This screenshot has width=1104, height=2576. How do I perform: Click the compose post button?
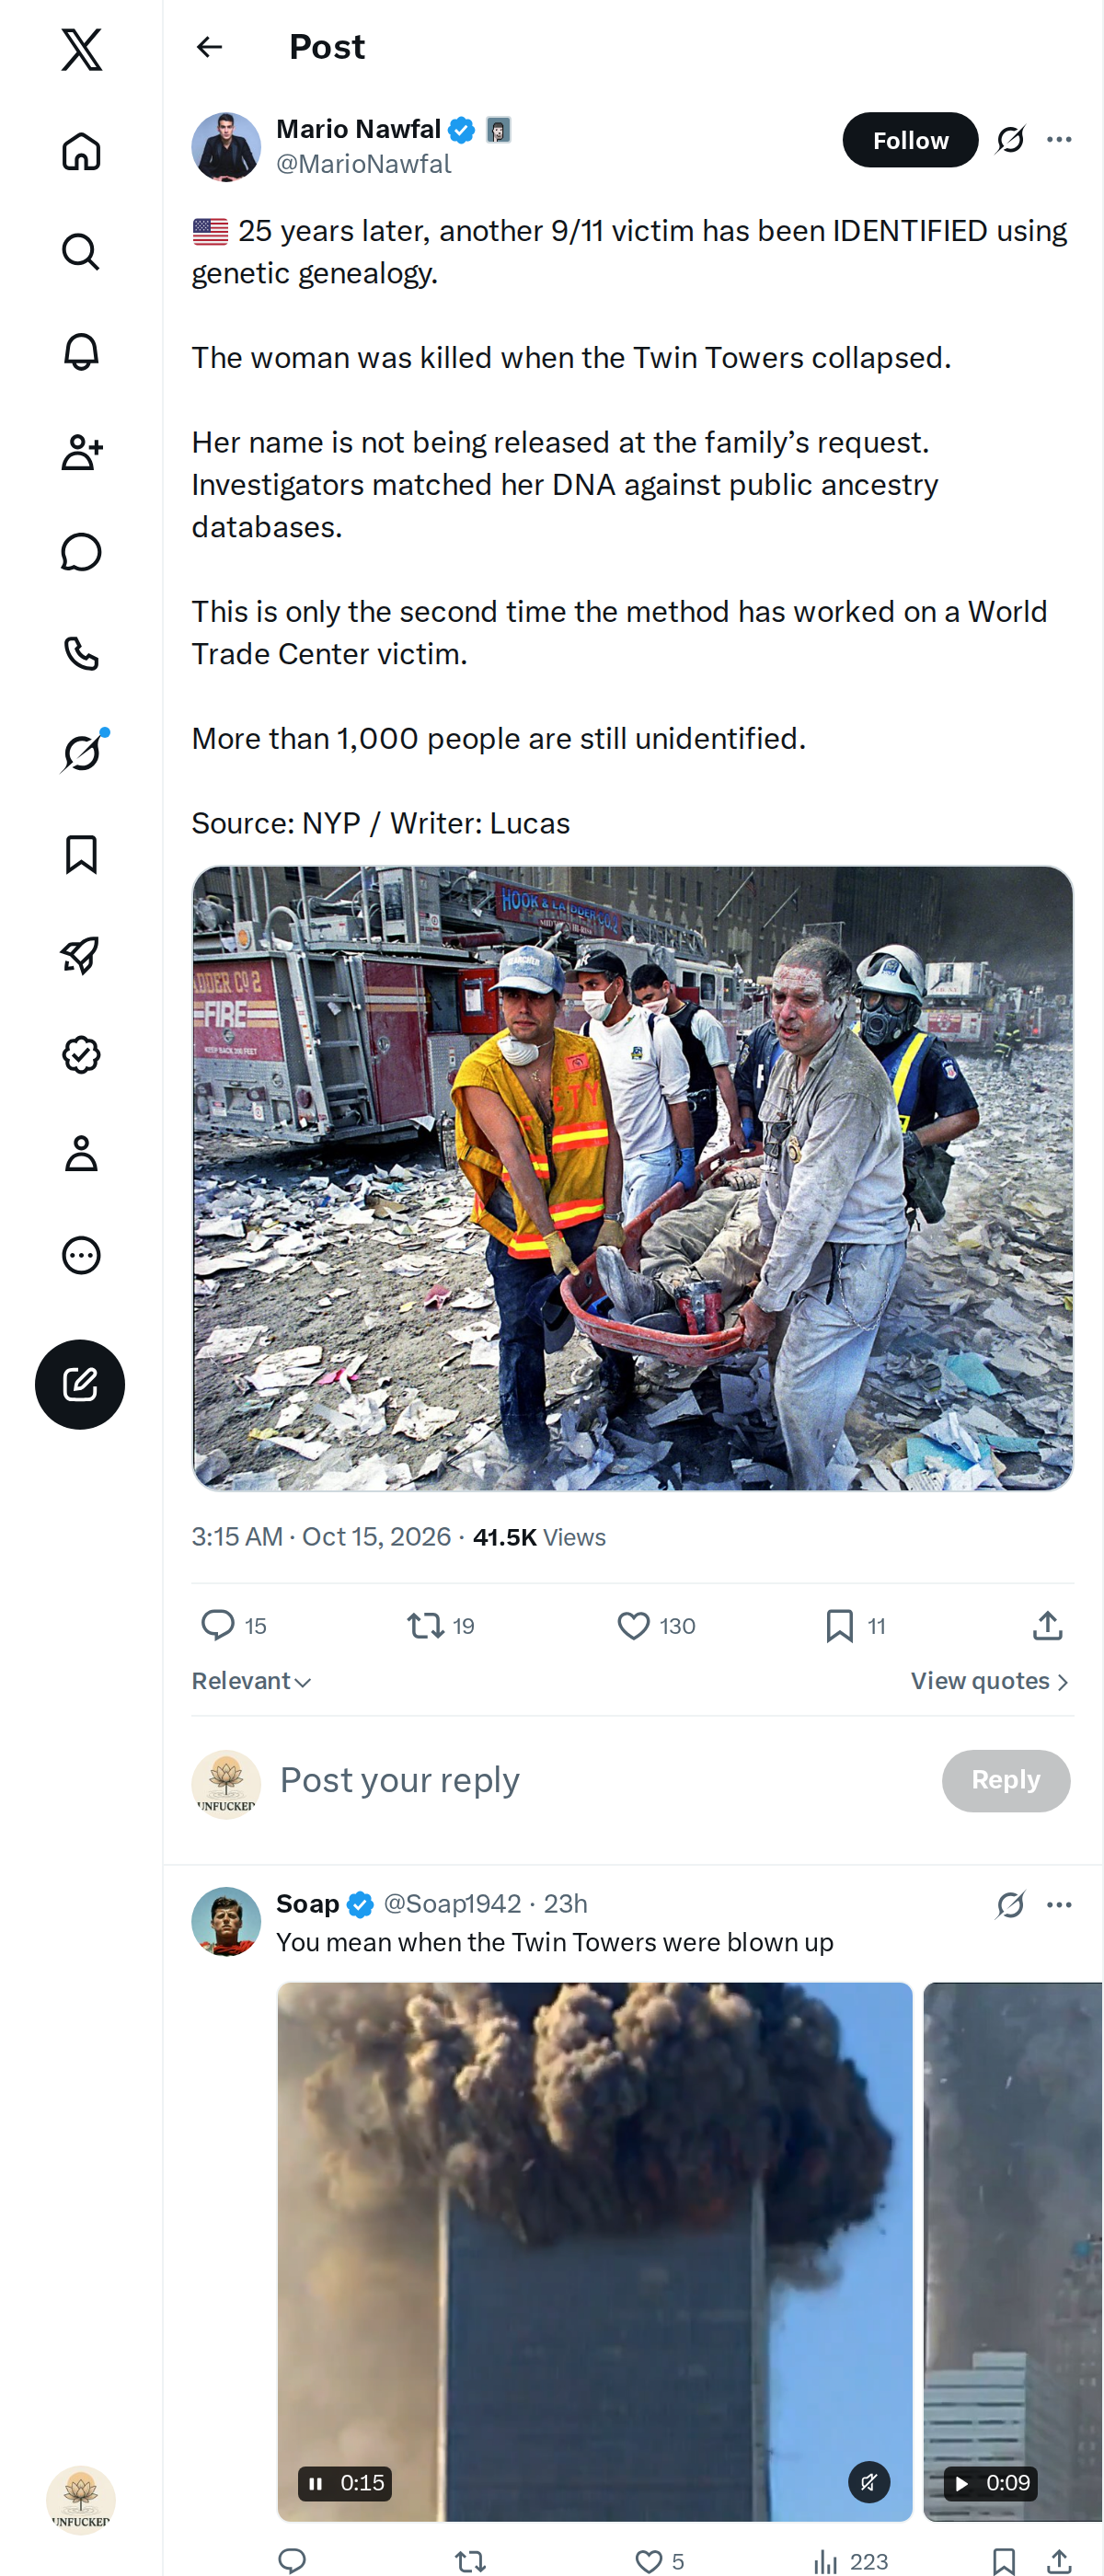point(80,1384)
